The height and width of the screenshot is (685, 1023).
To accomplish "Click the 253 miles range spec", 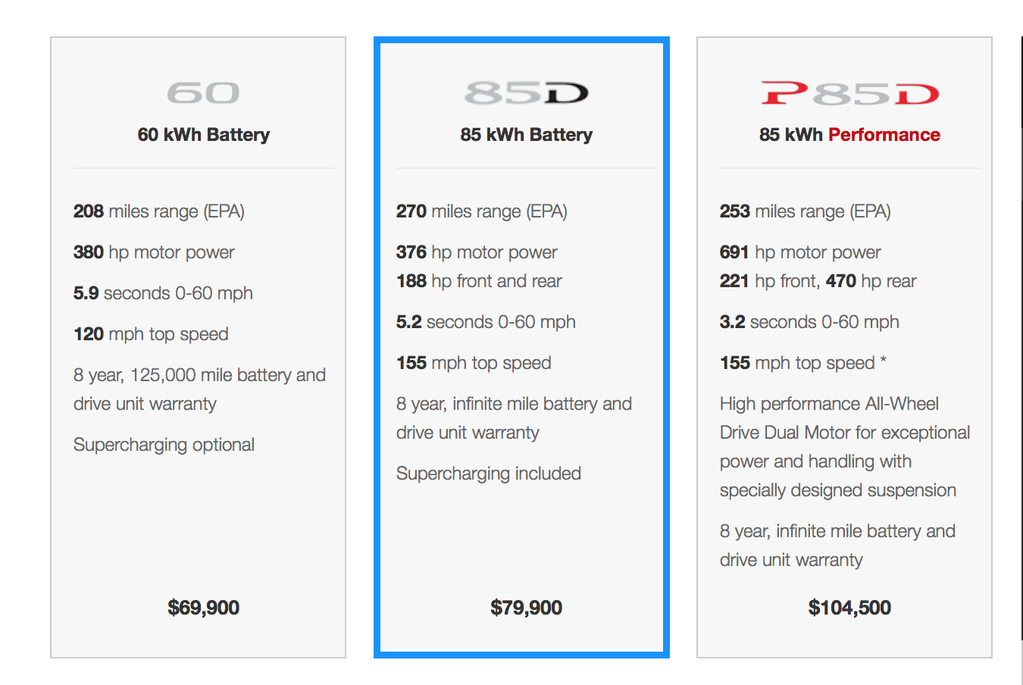I will point(805,211).
